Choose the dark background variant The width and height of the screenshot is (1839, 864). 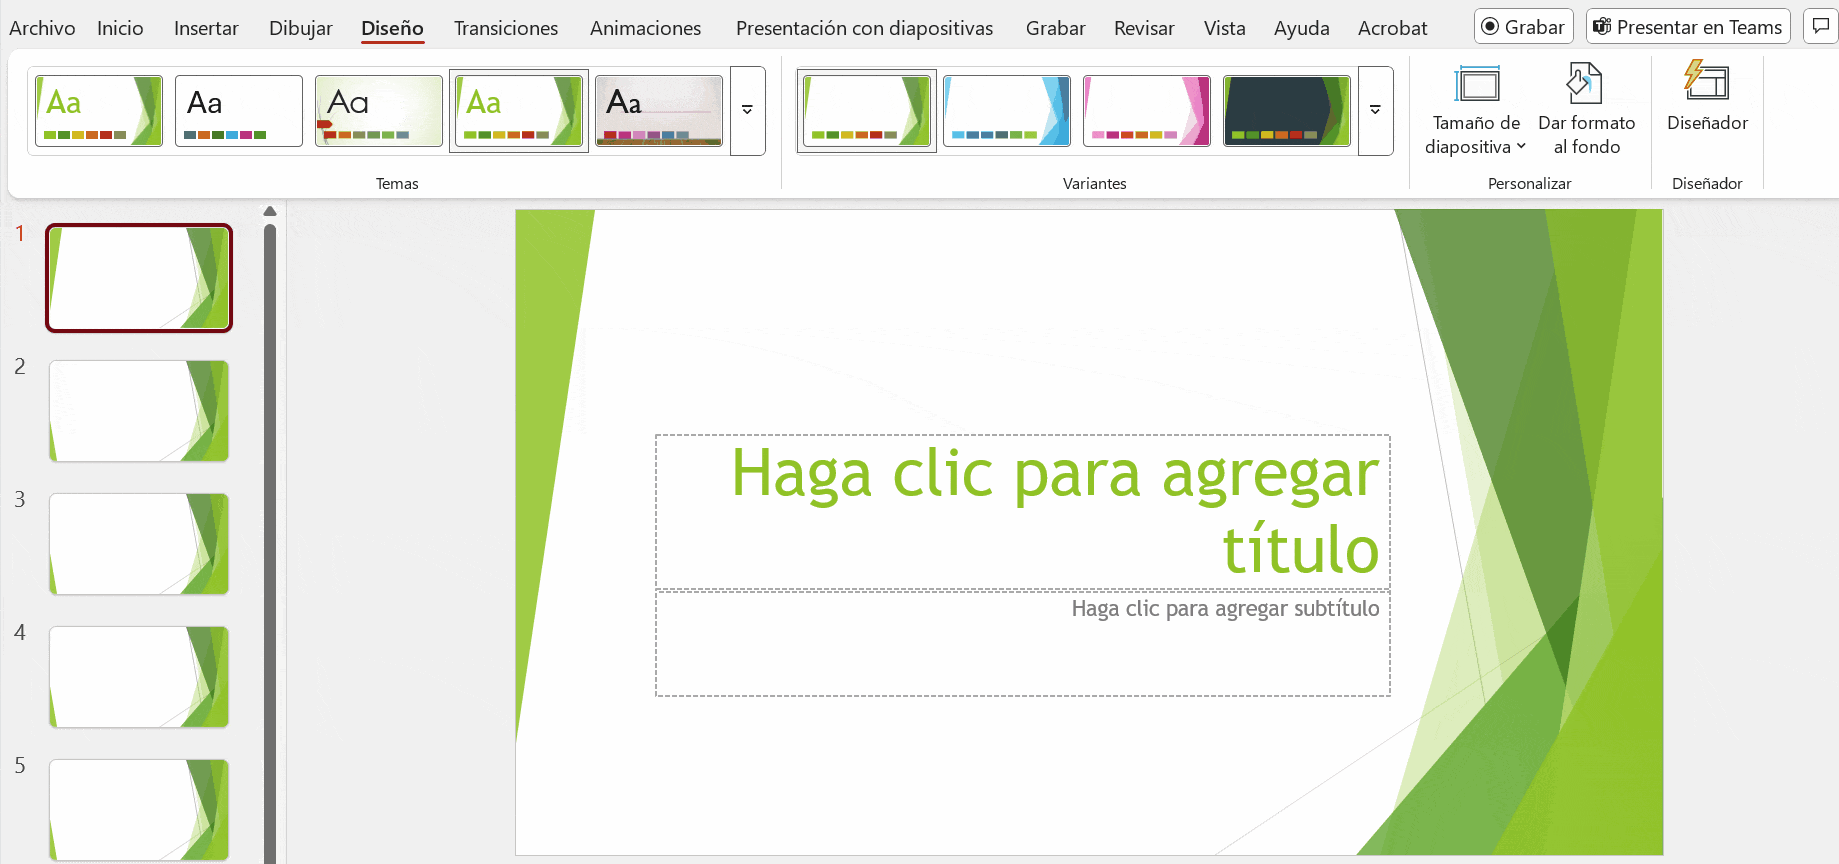(1286, 111)
